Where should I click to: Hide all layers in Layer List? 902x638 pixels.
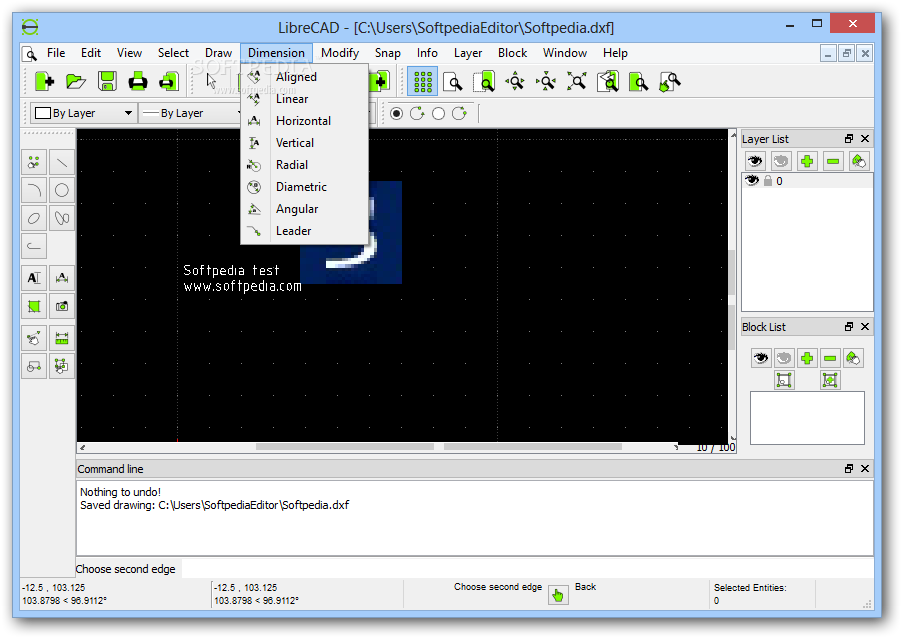(x=781, y=161)
